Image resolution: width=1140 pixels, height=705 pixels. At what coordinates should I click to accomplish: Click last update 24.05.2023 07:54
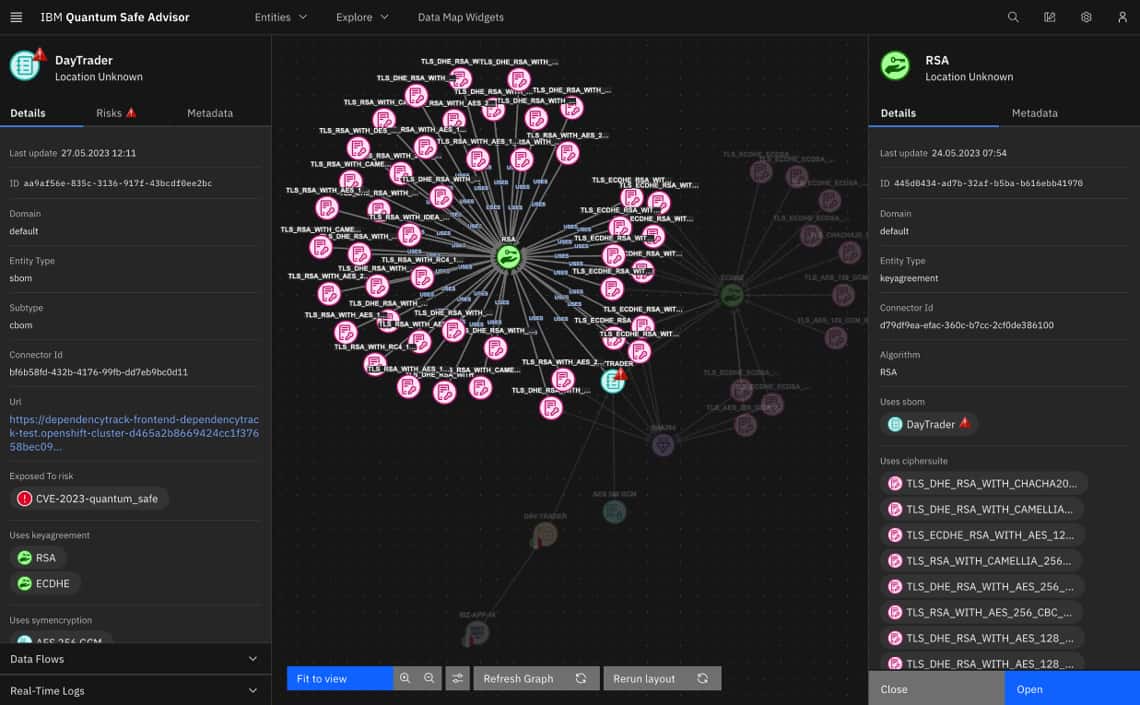click(x=968, y=153)
